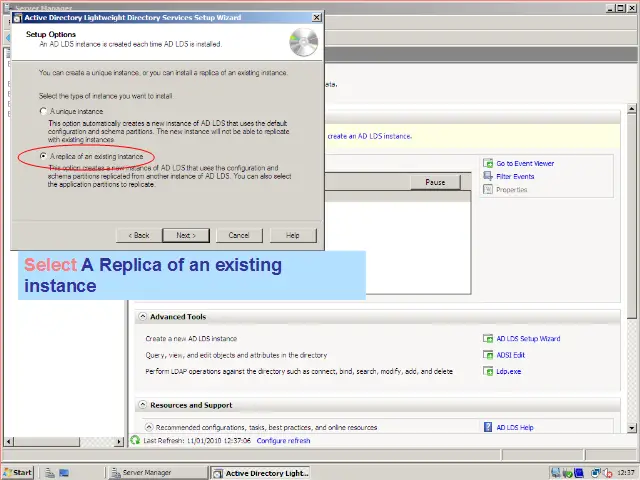Click the network system tray icon
This screenshot has height=480, width=640.
[596, 473]
